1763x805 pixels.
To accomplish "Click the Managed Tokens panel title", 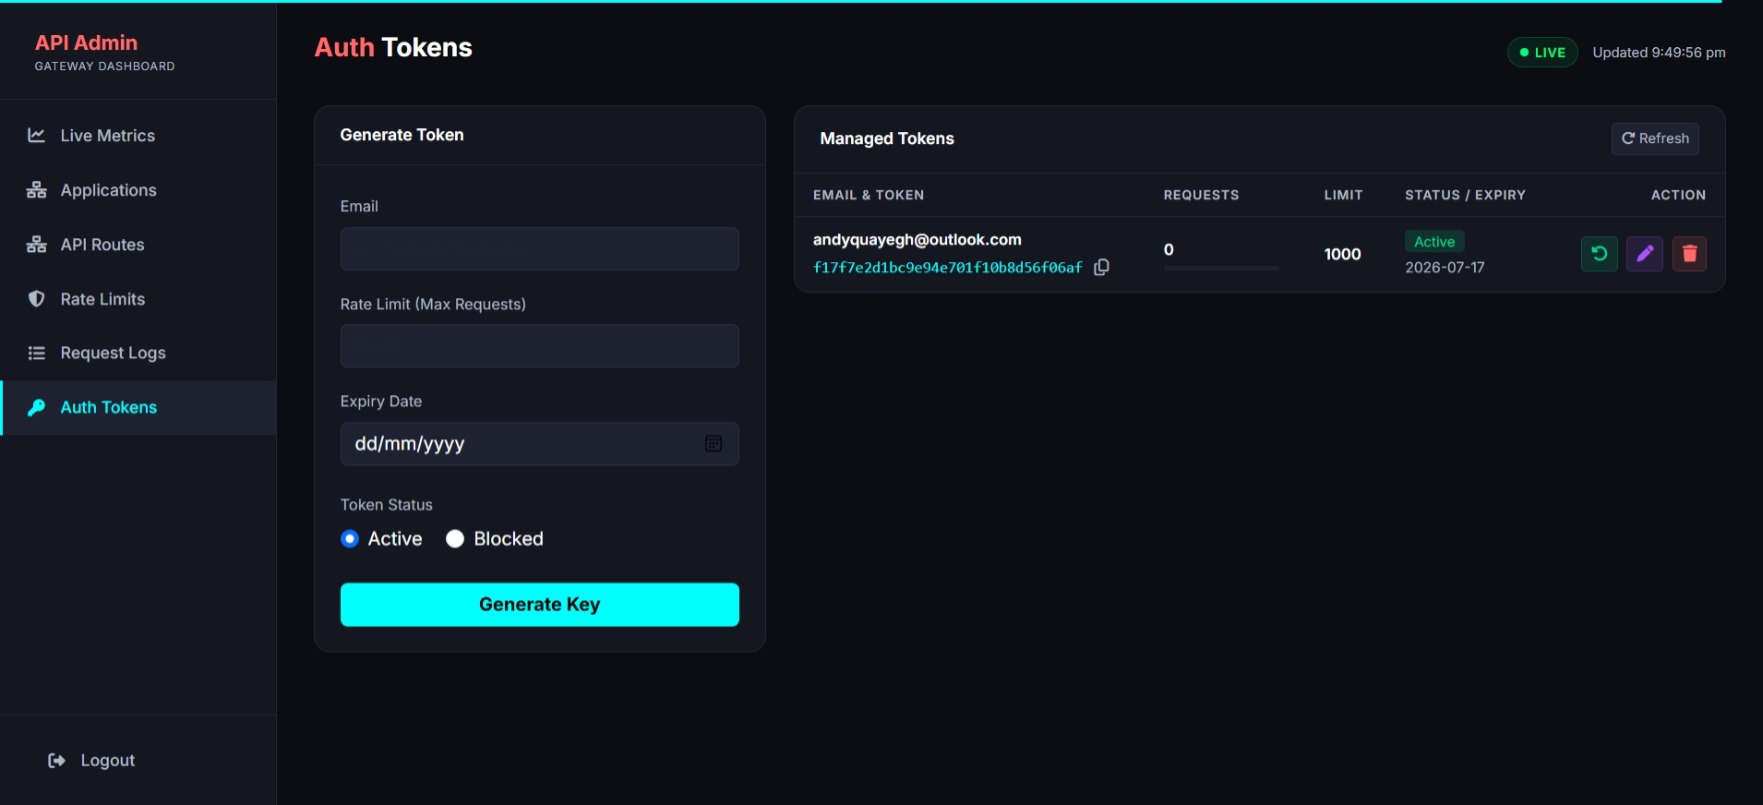I will (887, 139).
